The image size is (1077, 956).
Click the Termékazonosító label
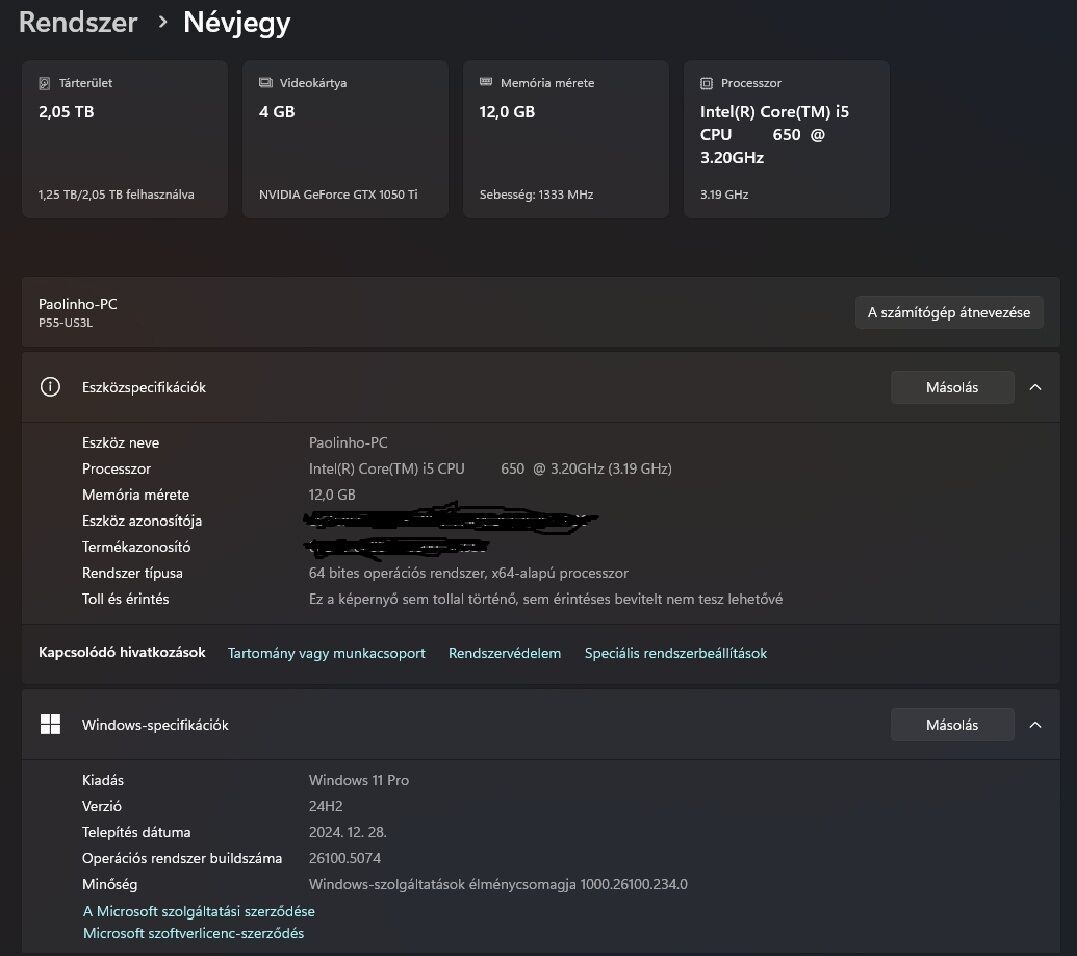(136, 547)
